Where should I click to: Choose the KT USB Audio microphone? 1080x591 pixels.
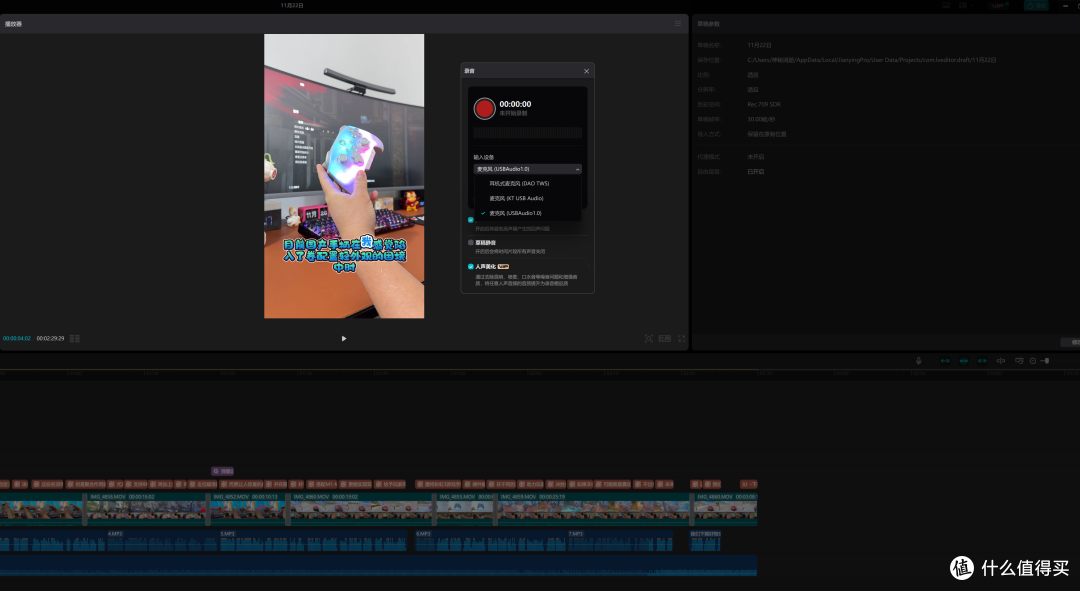pyautogui.click(x=528, y=198)
